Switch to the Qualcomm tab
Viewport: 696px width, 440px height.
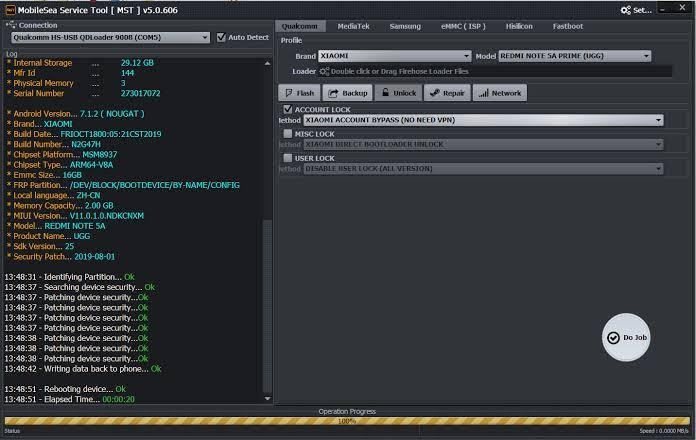(x=300, y=26)
